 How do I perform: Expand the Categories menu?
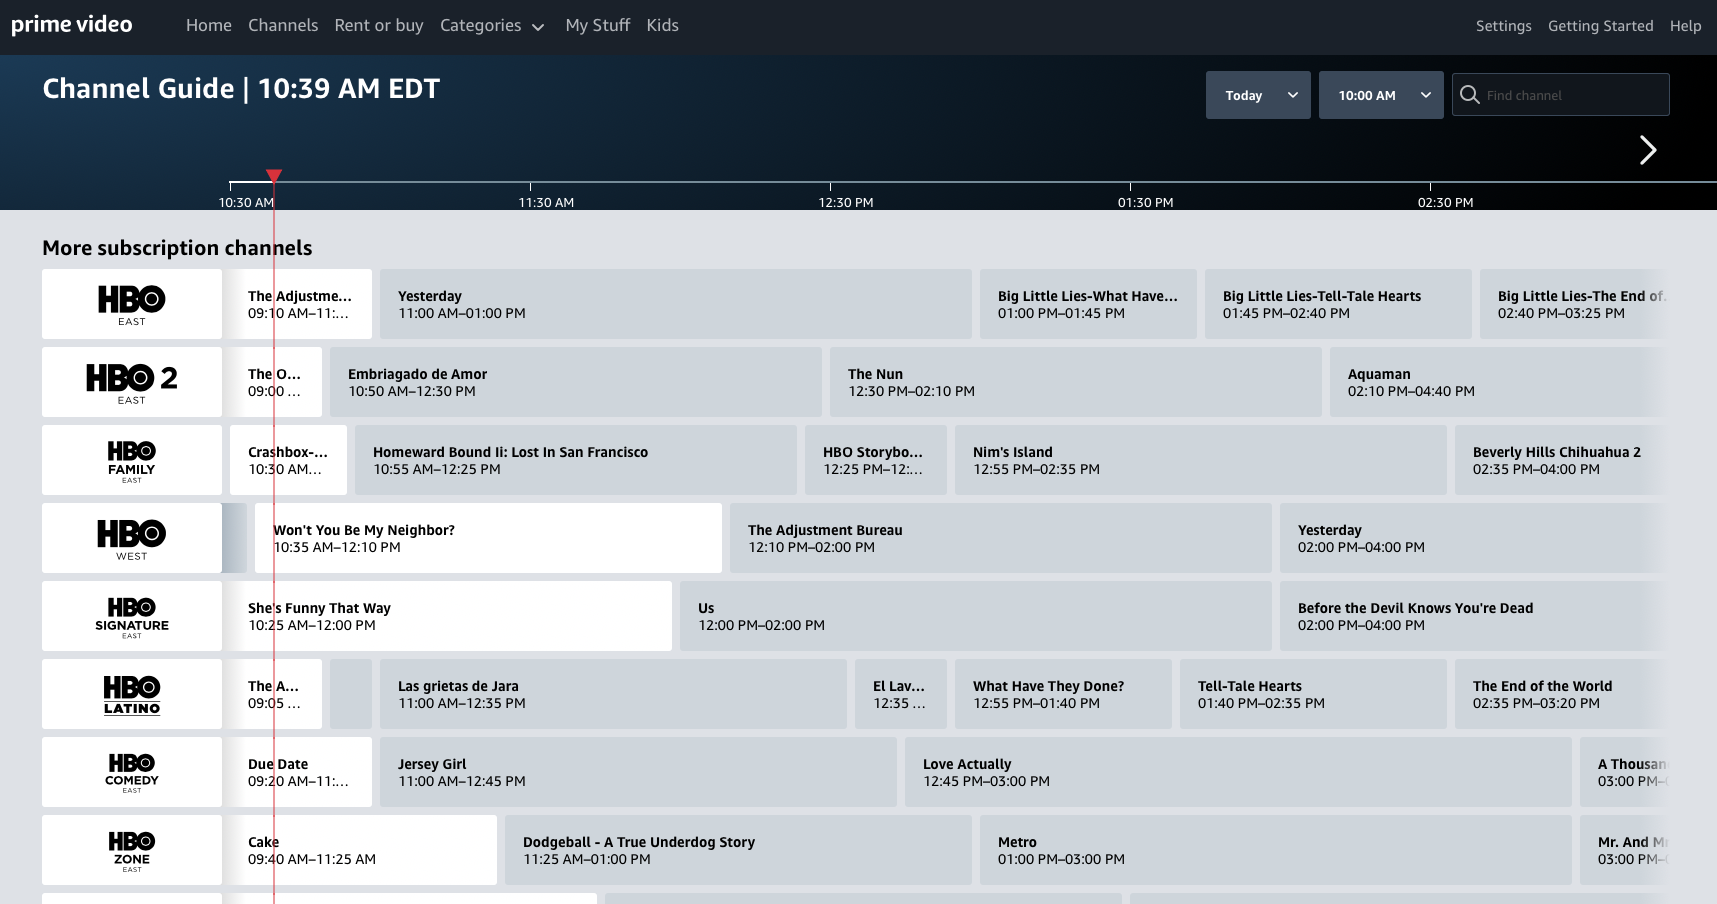coord(492,26)
